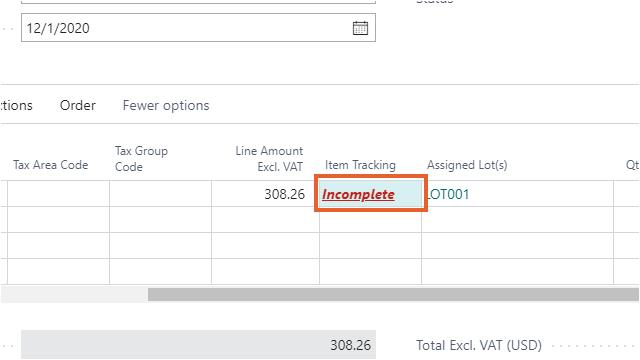Select first row Tax Group Code cell
Viewport: 640px width, 360px height.
160,194
